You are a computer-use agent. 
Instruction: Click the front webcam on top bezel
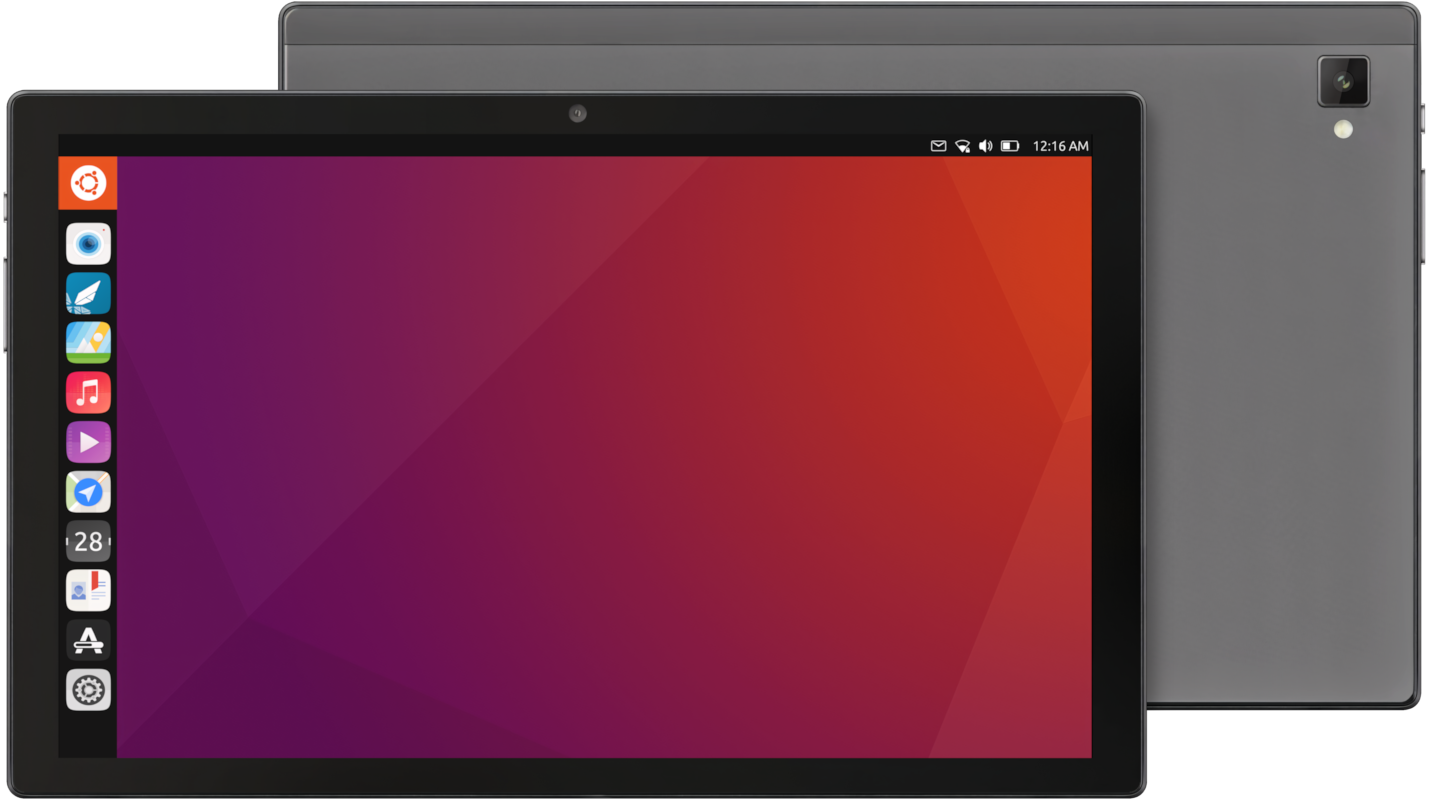coord(577,114)
